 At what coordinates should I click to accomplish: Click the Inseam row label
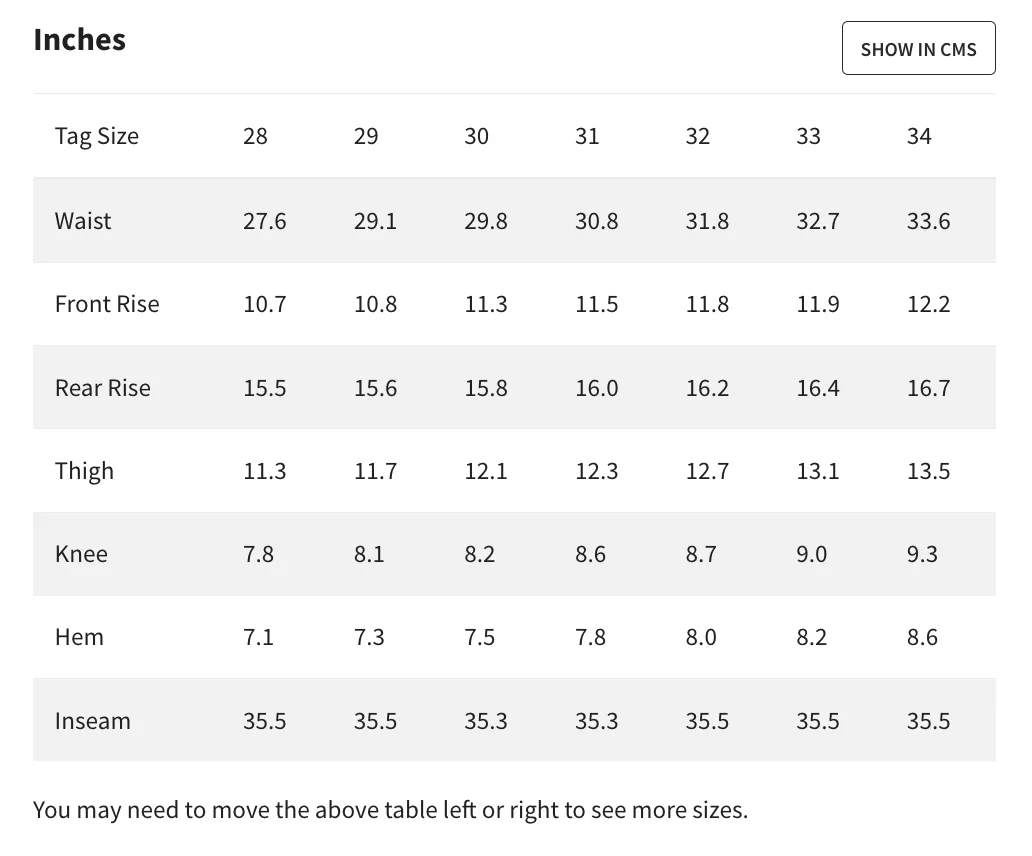tap(93, 721)
